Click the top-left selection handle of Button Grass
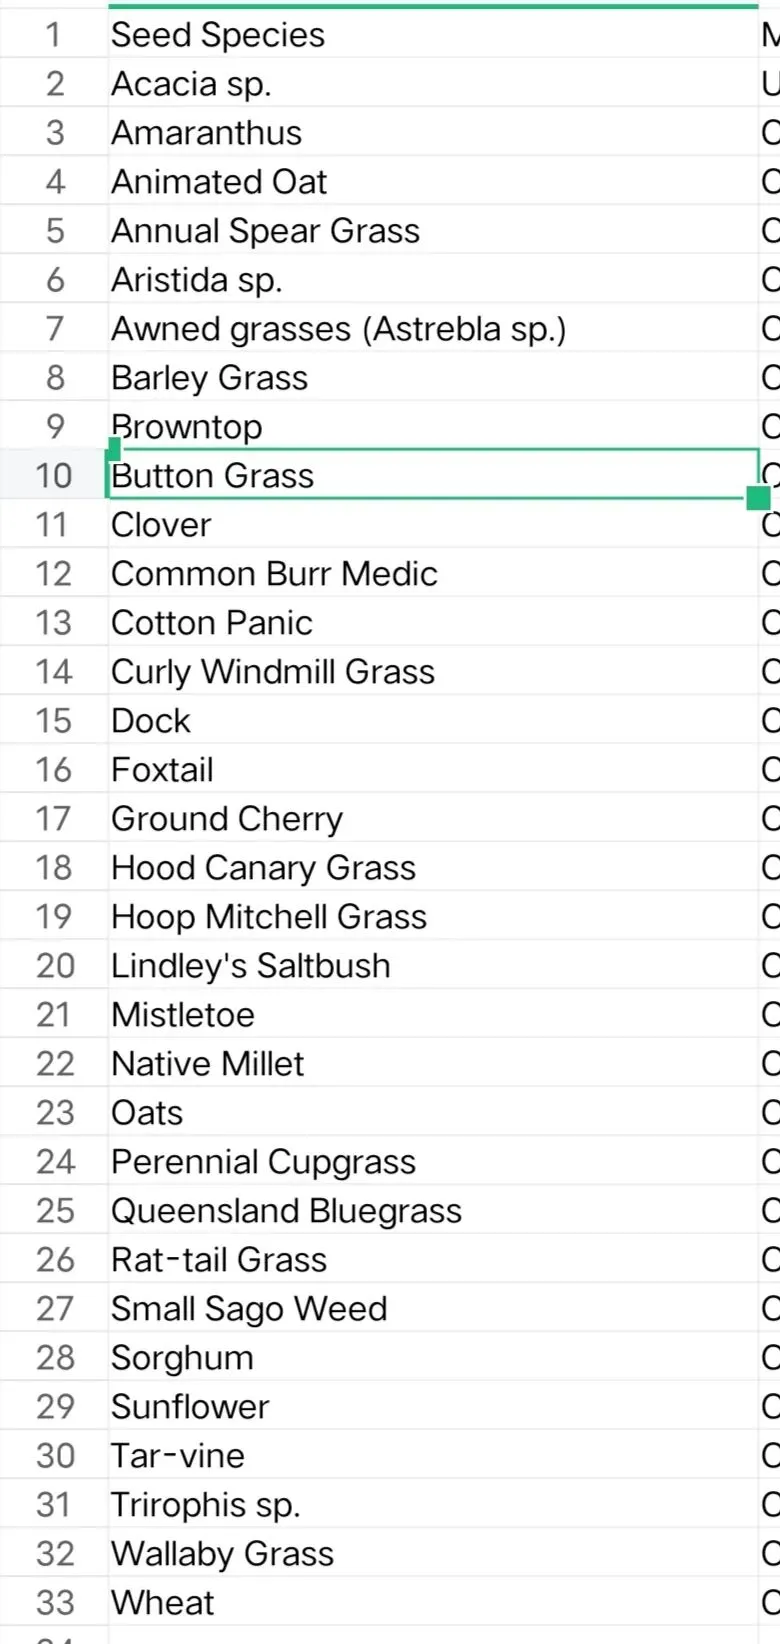Screen dimensions: 780x1644 113,450
